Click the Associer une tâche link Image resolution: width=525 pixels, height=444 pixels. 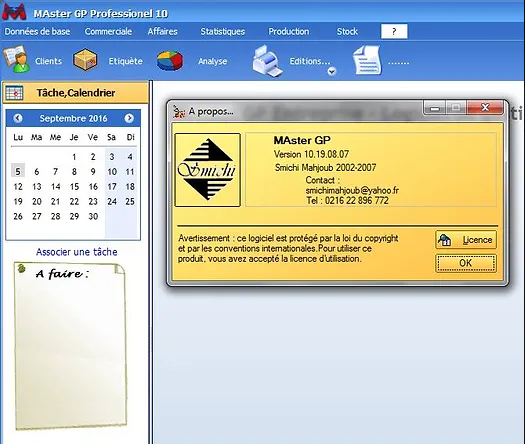pos(77,252)
